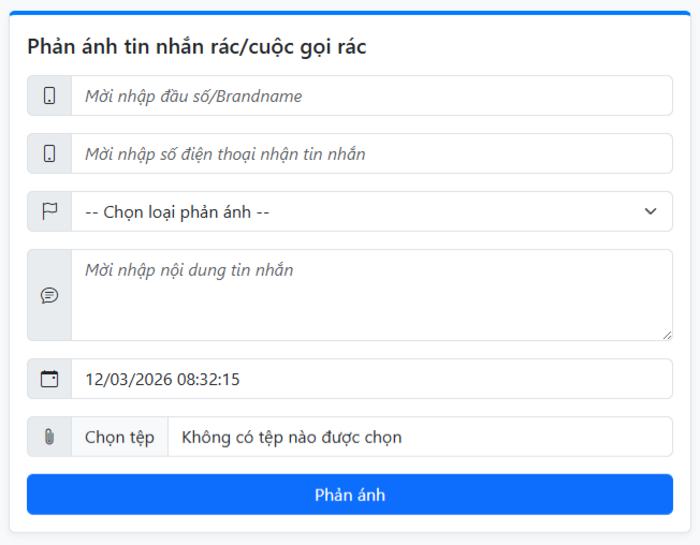The height and width of the screenshot is (545, 700).
Task: Click the flag icon for report type
Action: tap(49, 212)
